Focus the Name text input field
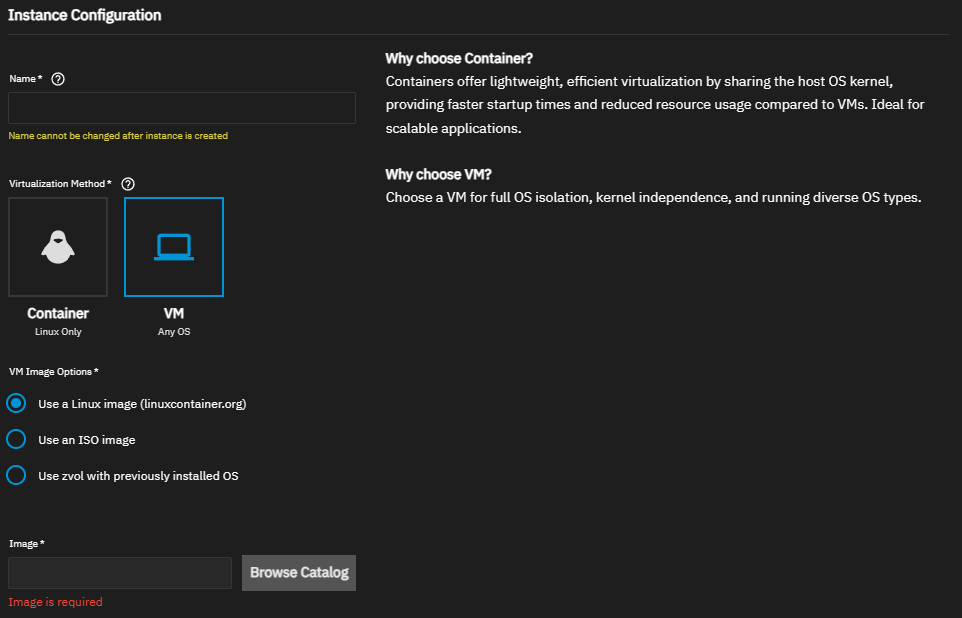The width and height of the screenshot is (962, 618). [182, 108]
